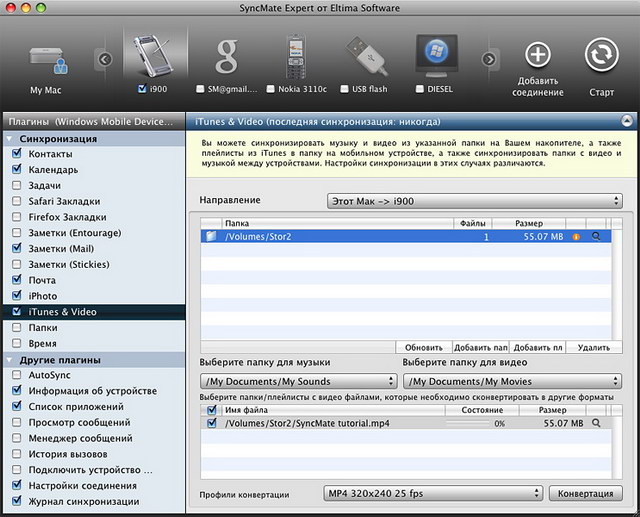Screen dimensions: 640x517
Task: Collapse the Другие плагины section triangle
Action: (x=9, y=360)
